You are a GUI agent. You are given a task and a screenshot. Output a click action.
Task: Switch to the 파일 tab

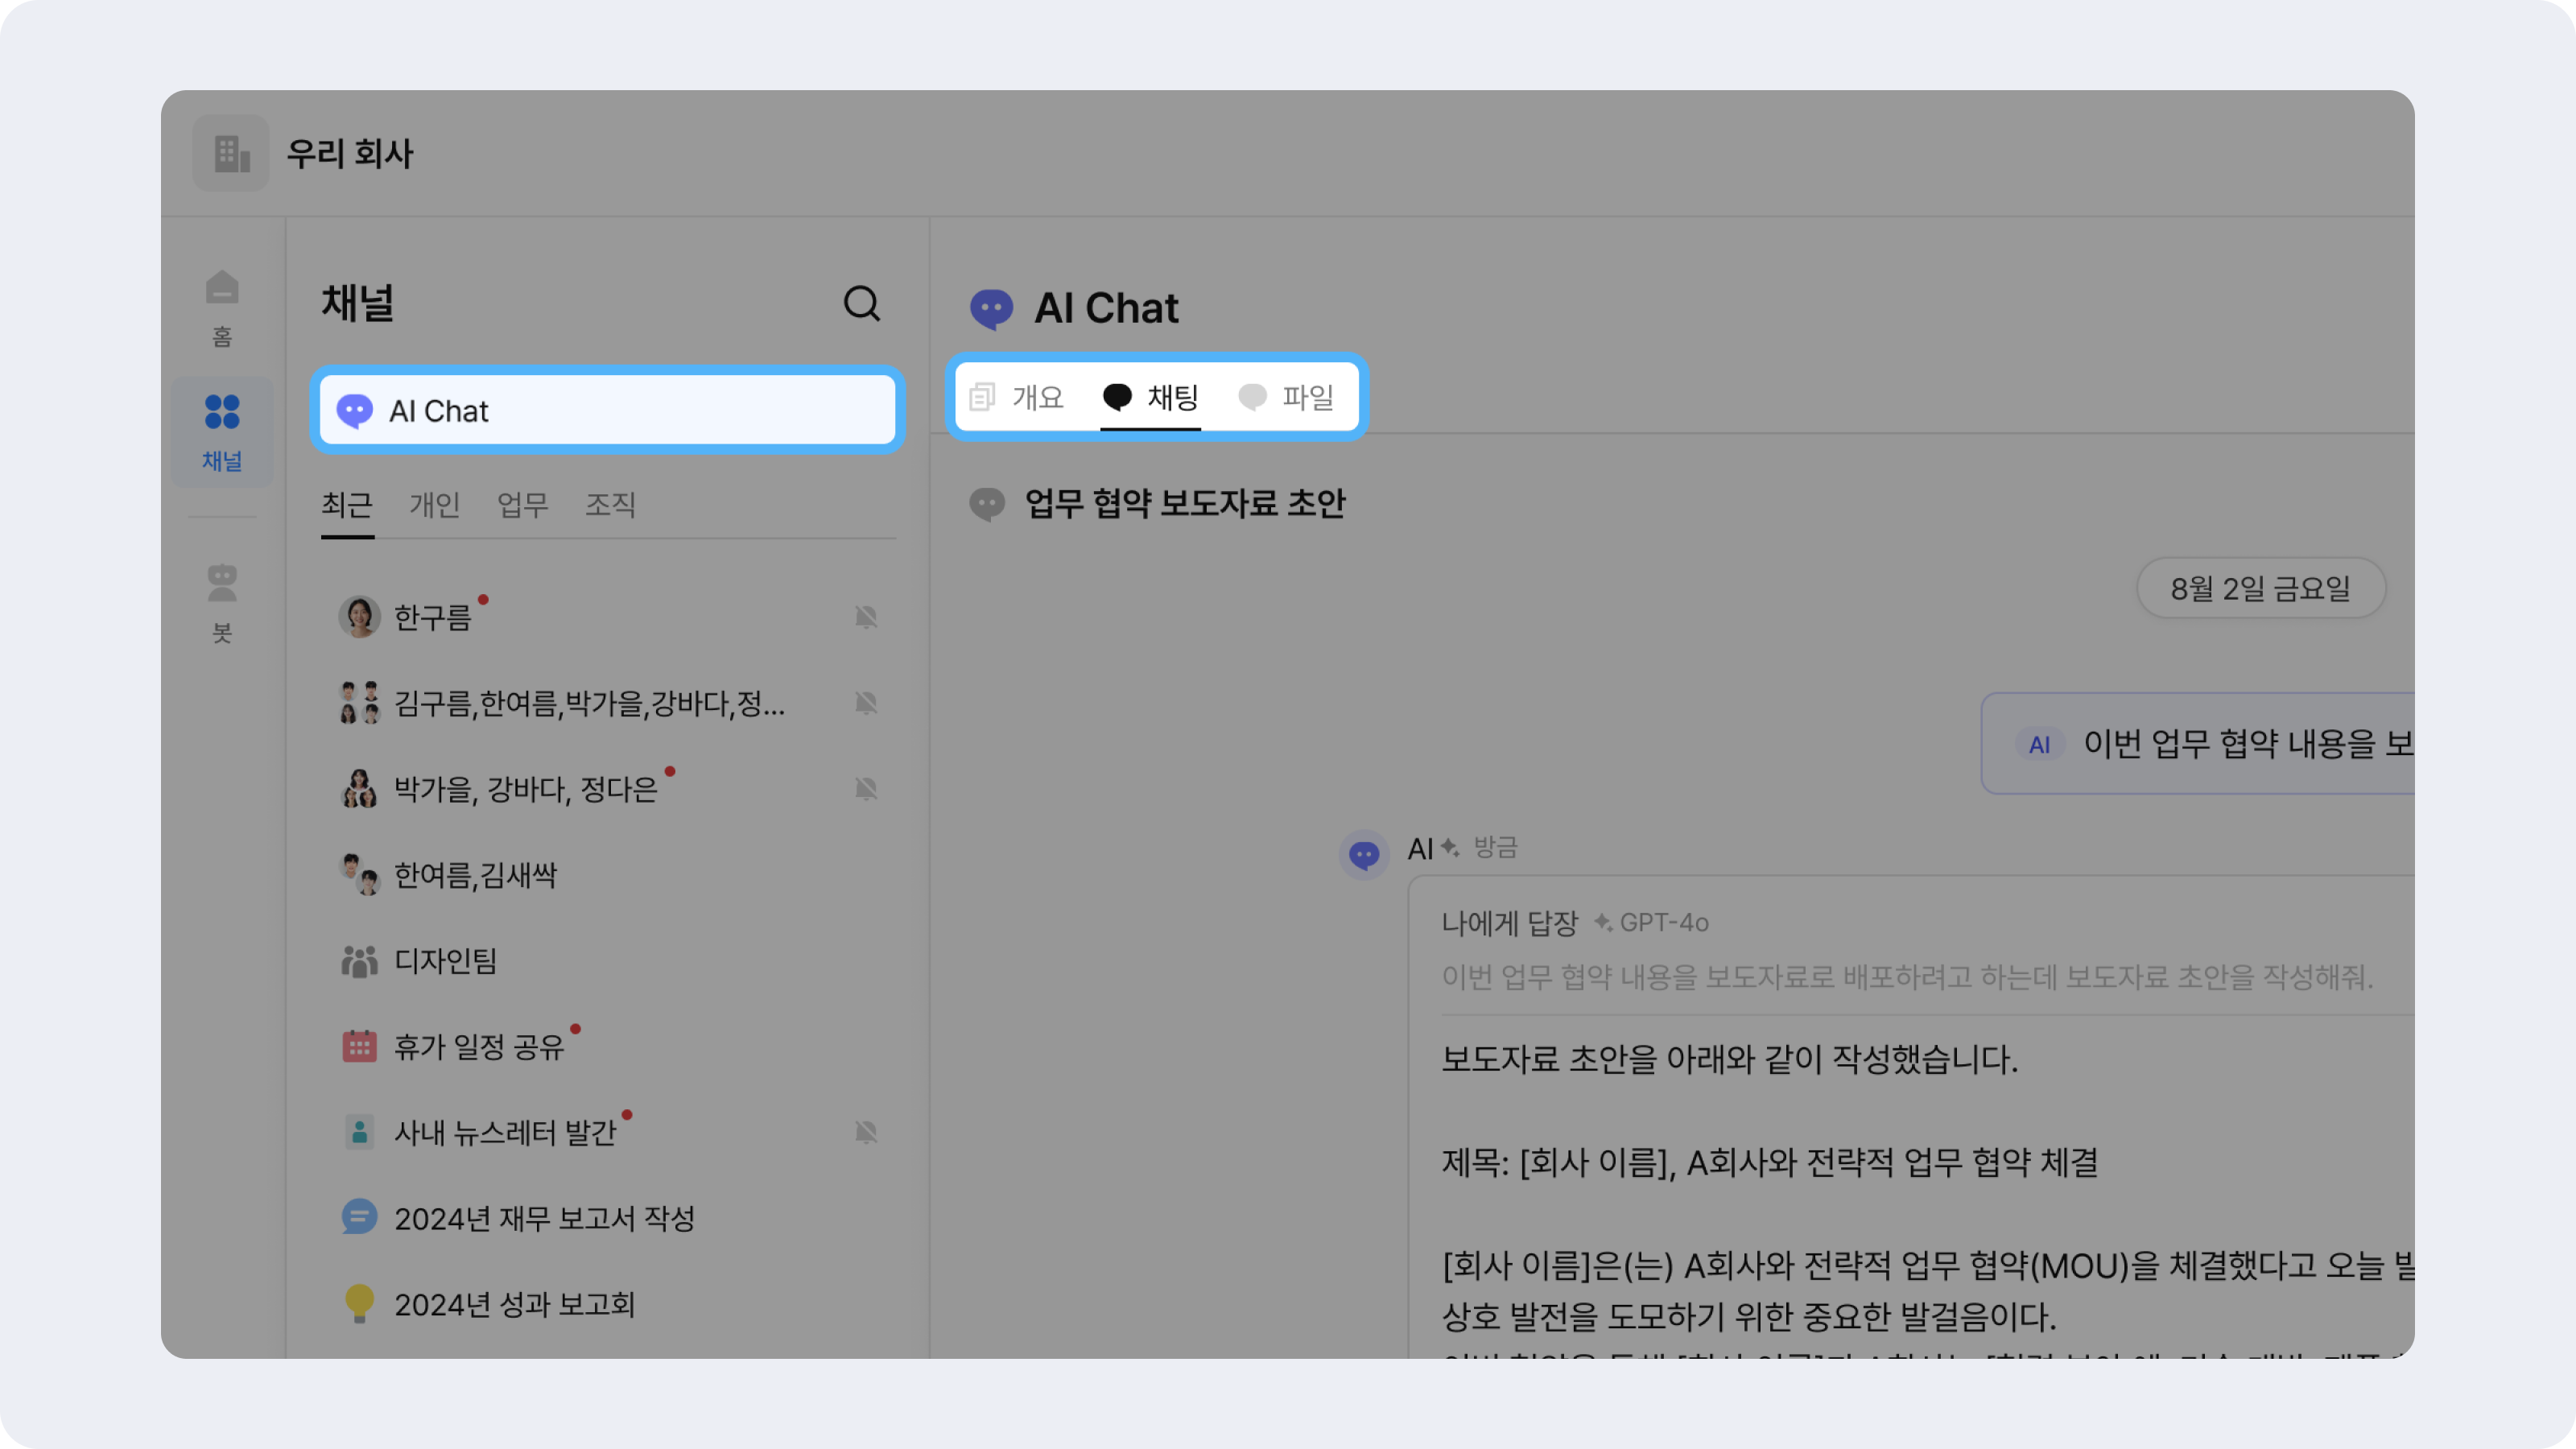pyautogui.click(x=1287, y=398)
